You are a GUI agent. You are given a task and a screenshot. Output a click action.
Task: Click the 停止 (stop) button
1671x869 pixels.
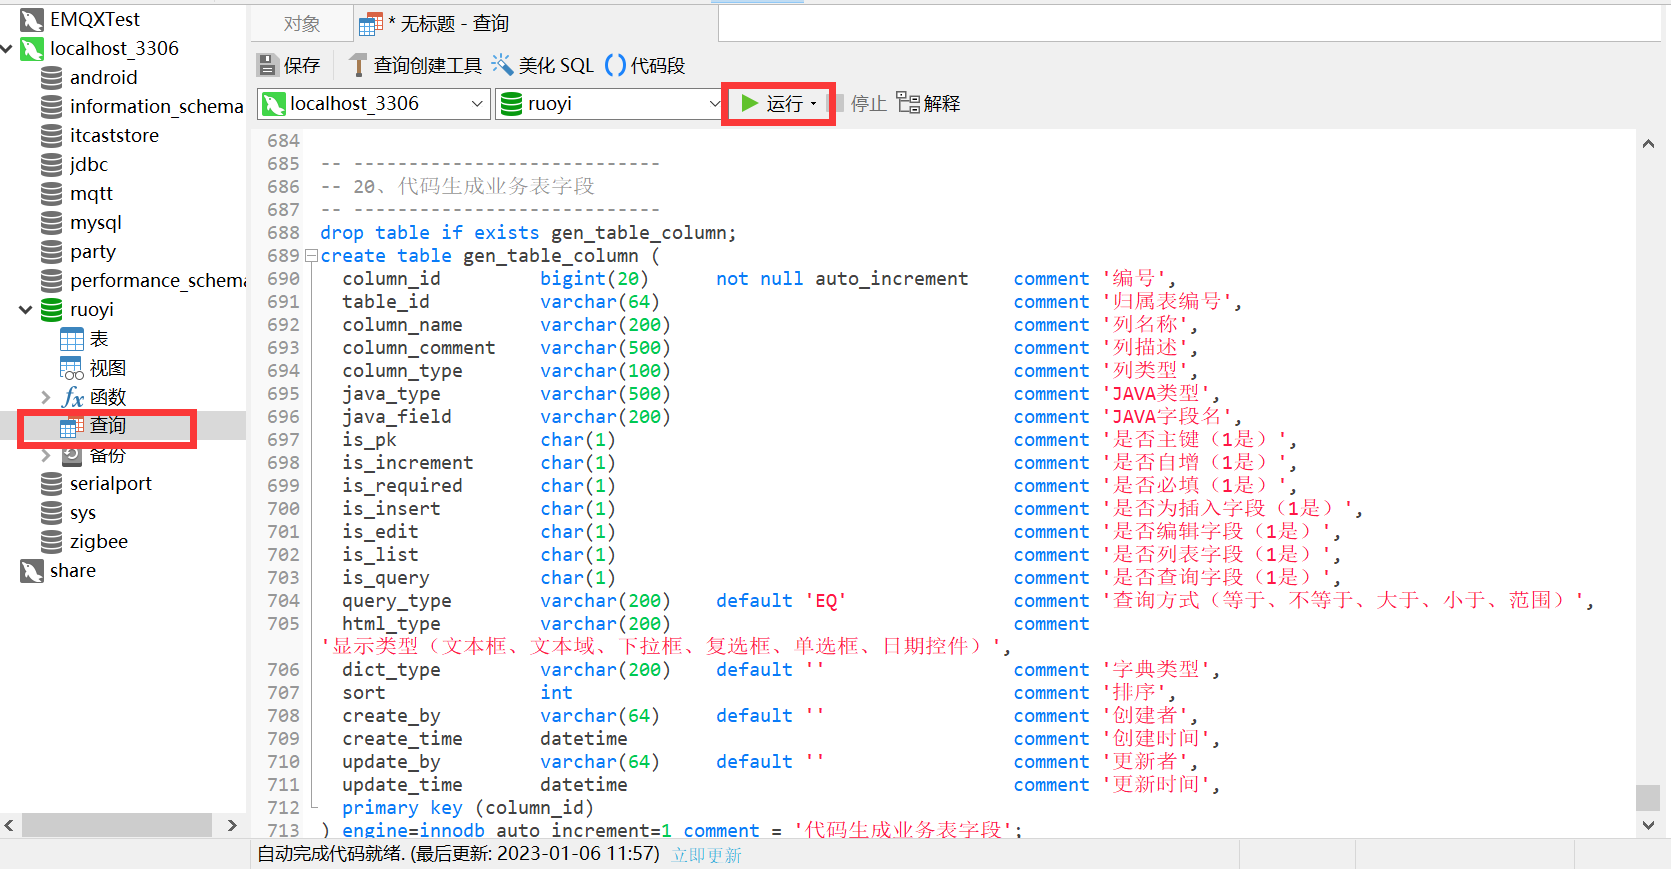[862, 103]
